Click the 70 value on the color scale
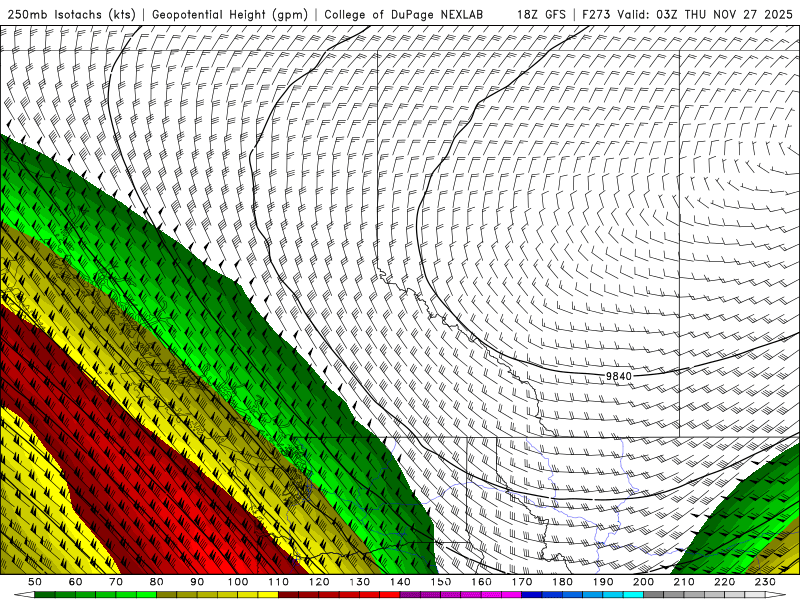The image size is (800, 600). pos(116,582)
